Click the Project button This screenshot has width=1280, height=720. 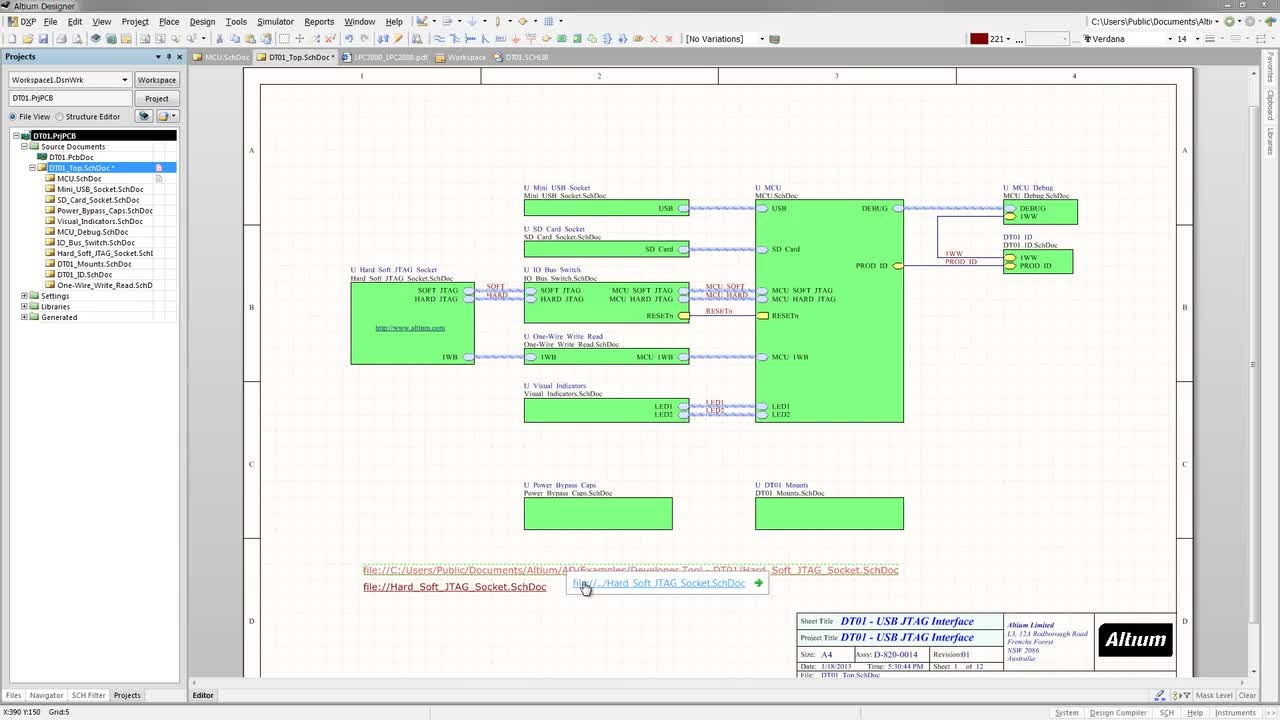[157, 99]
